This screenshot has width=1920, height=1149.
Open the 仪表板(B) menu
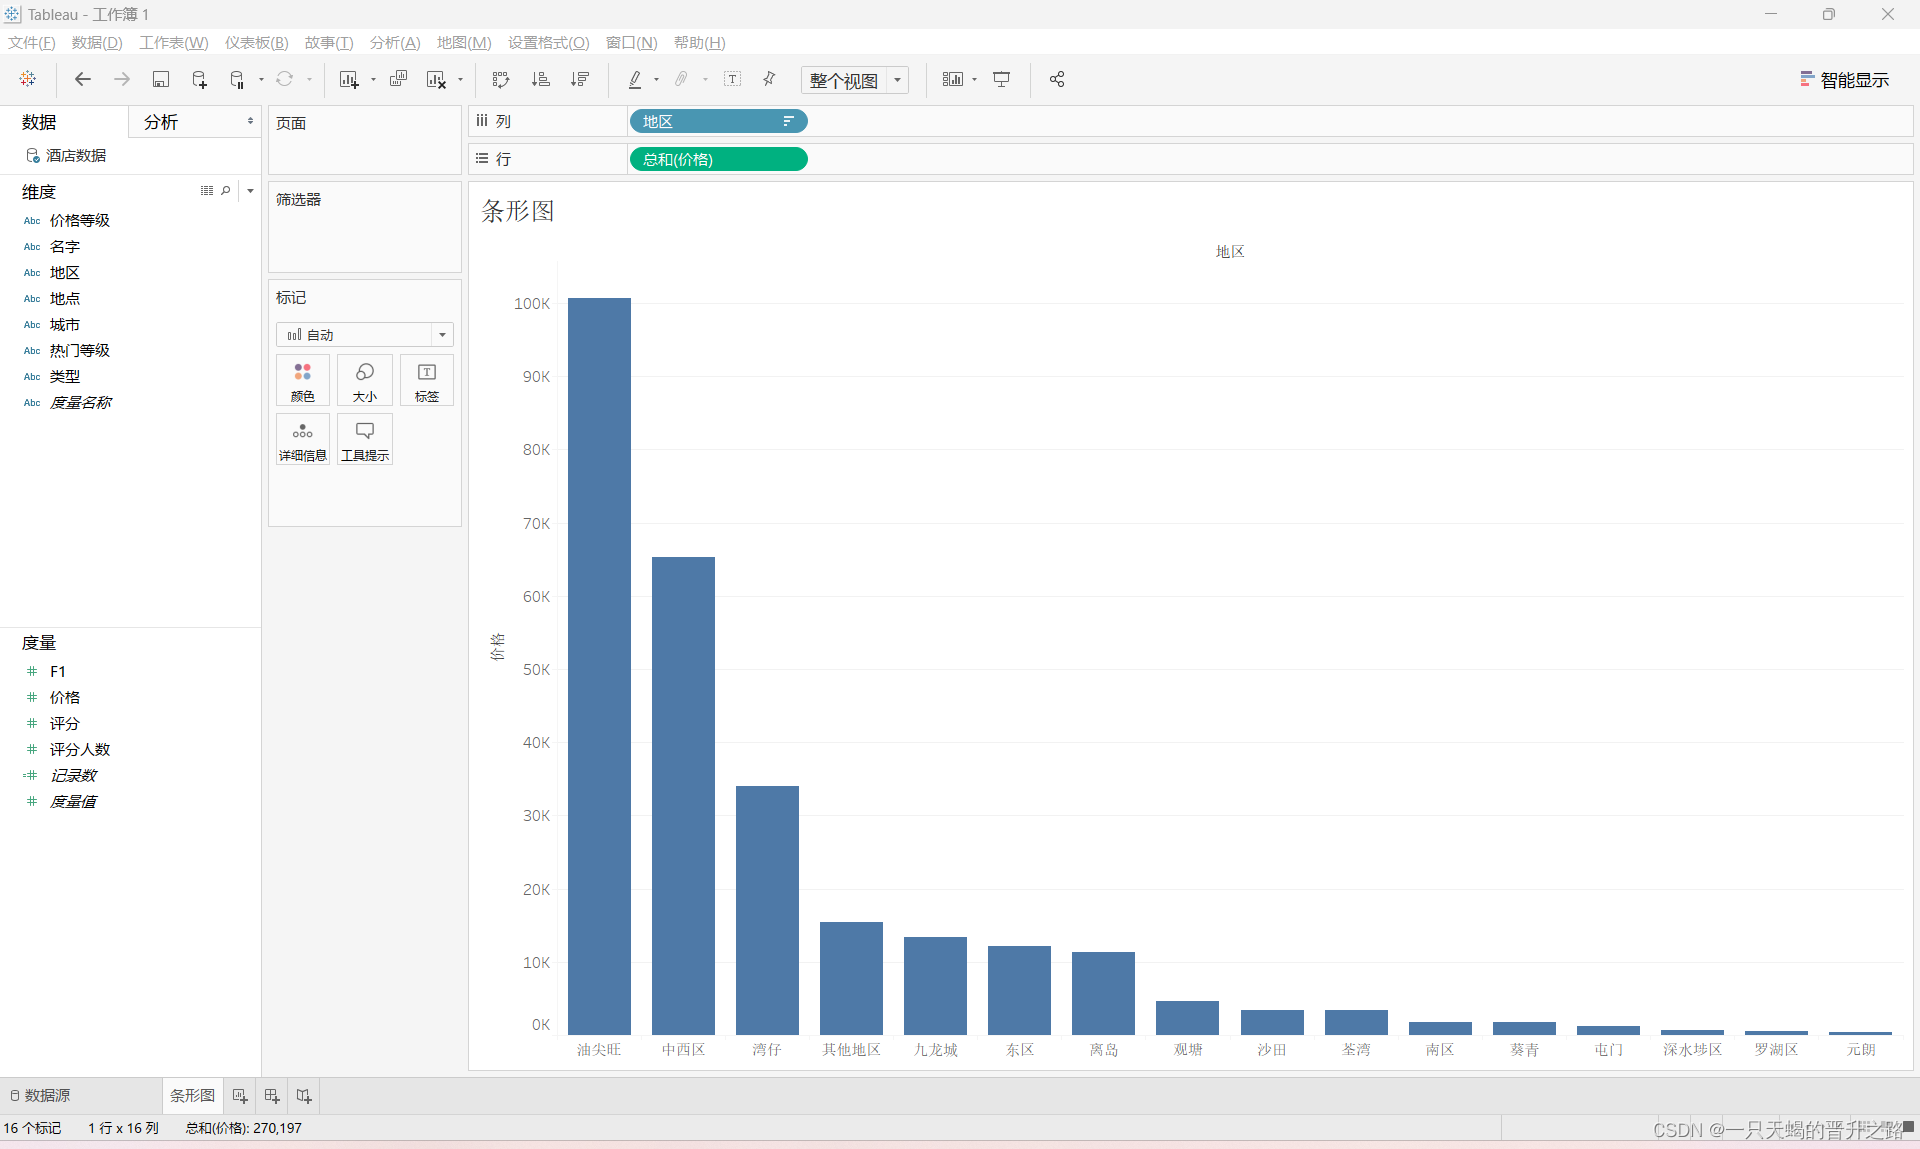coord(257,42)
